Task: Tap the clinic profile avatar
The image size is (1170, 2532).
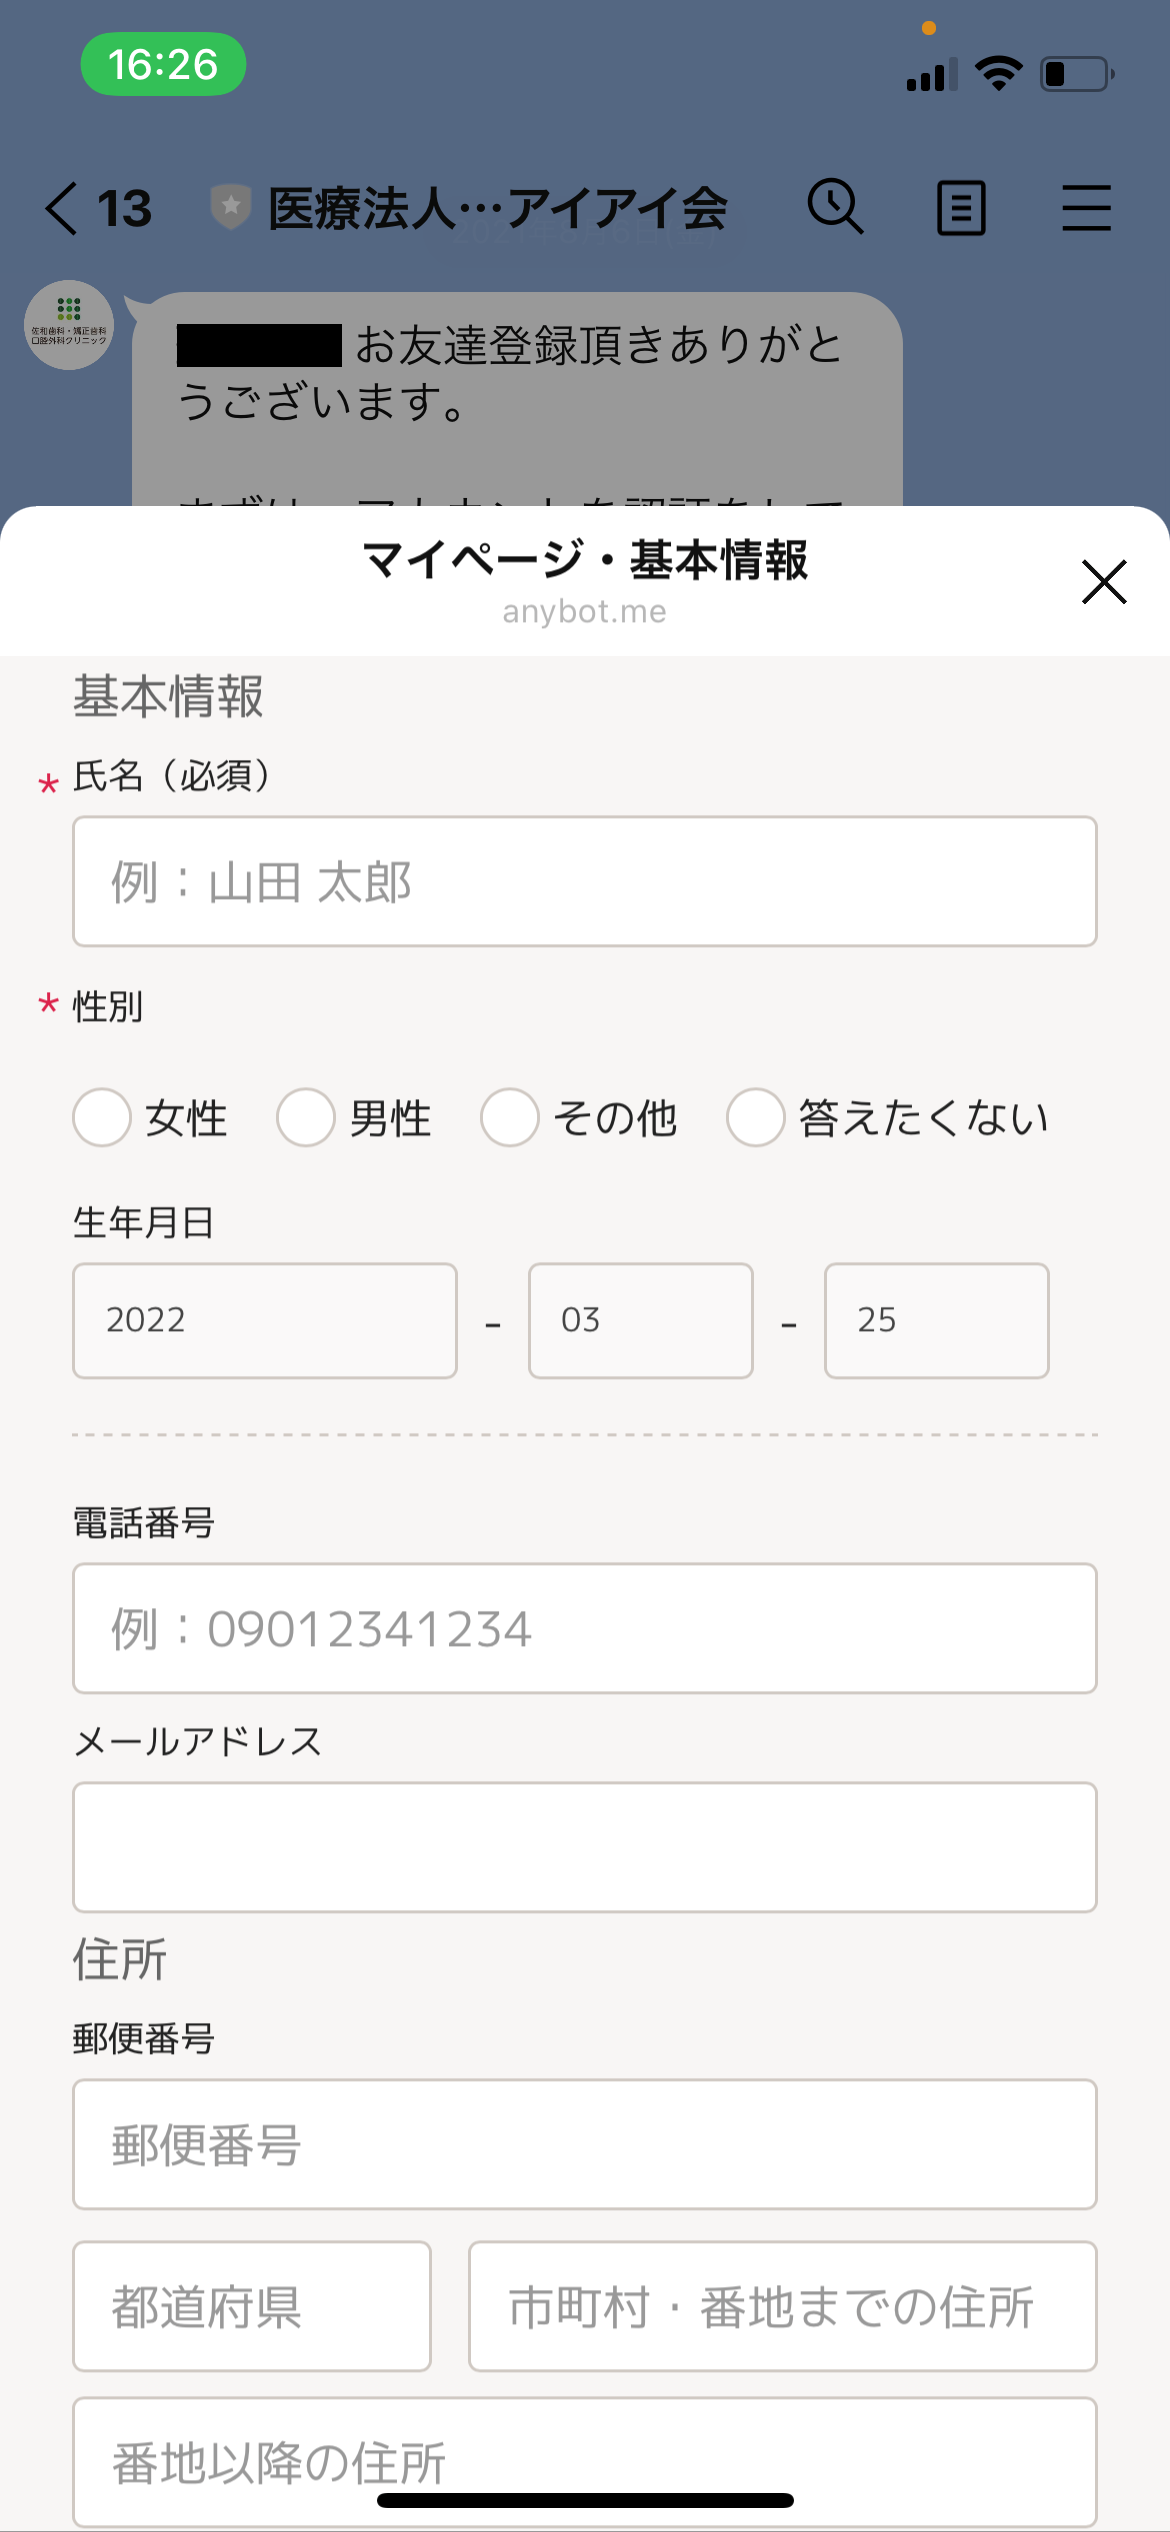Action: (69, 325)
